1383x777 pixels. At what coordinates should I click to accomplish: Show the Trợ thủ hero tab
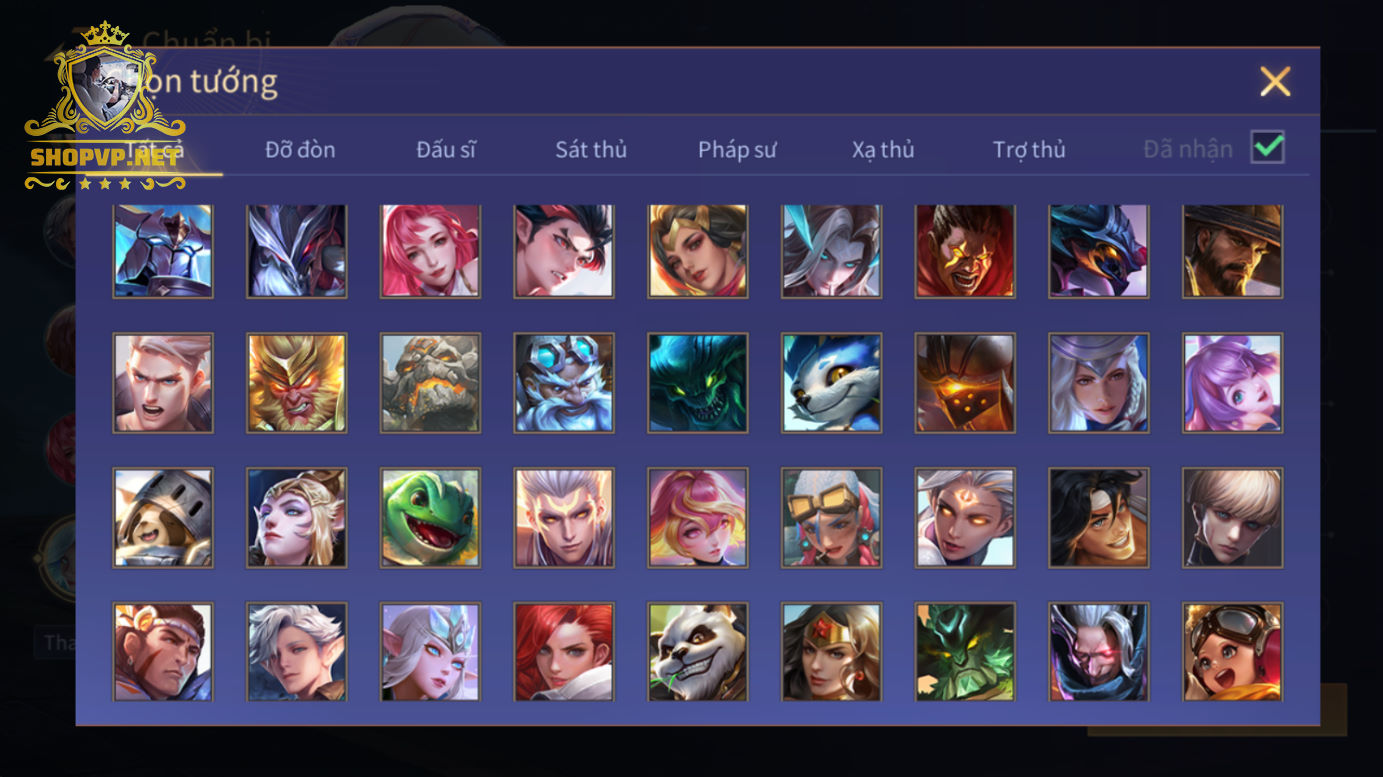(x=1029, y=150)
